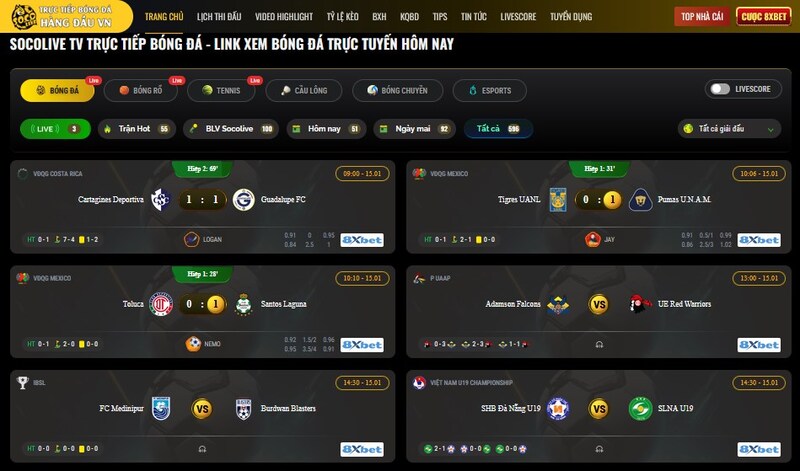Image resolution: width=800 pixels, height=471 pixels.
Task: Toggle the Livescore switch on
Action: point(720,89)
